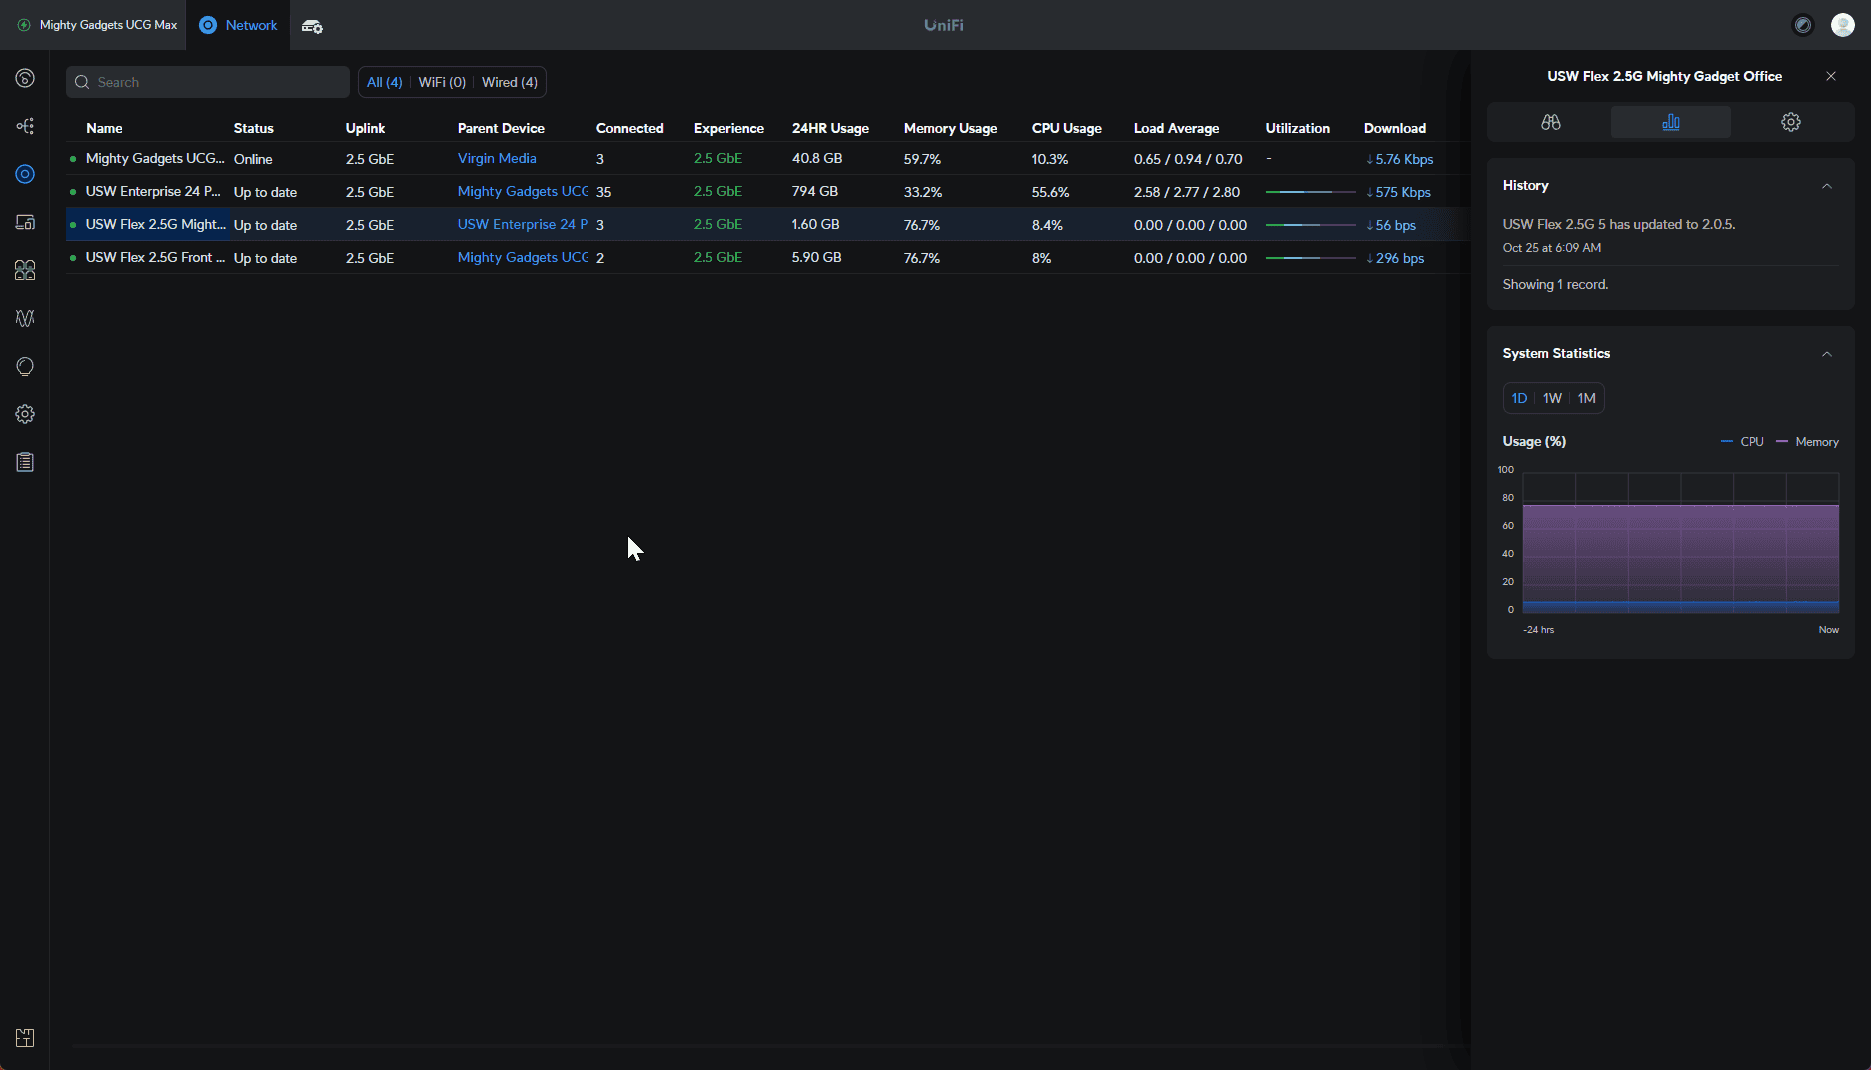
Task: Select the 1M statistics time range
Action: pos(1586,398)
